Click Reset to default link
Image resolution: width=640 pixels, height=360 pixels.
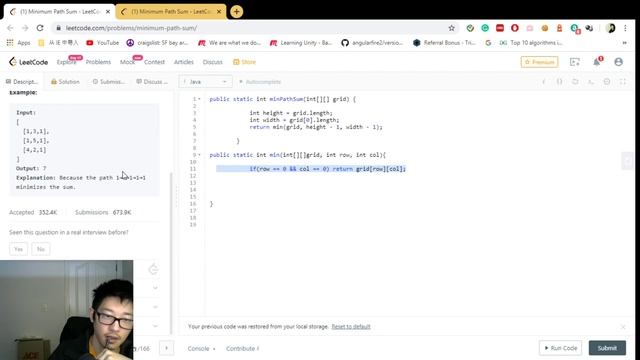tap(351, 327)
